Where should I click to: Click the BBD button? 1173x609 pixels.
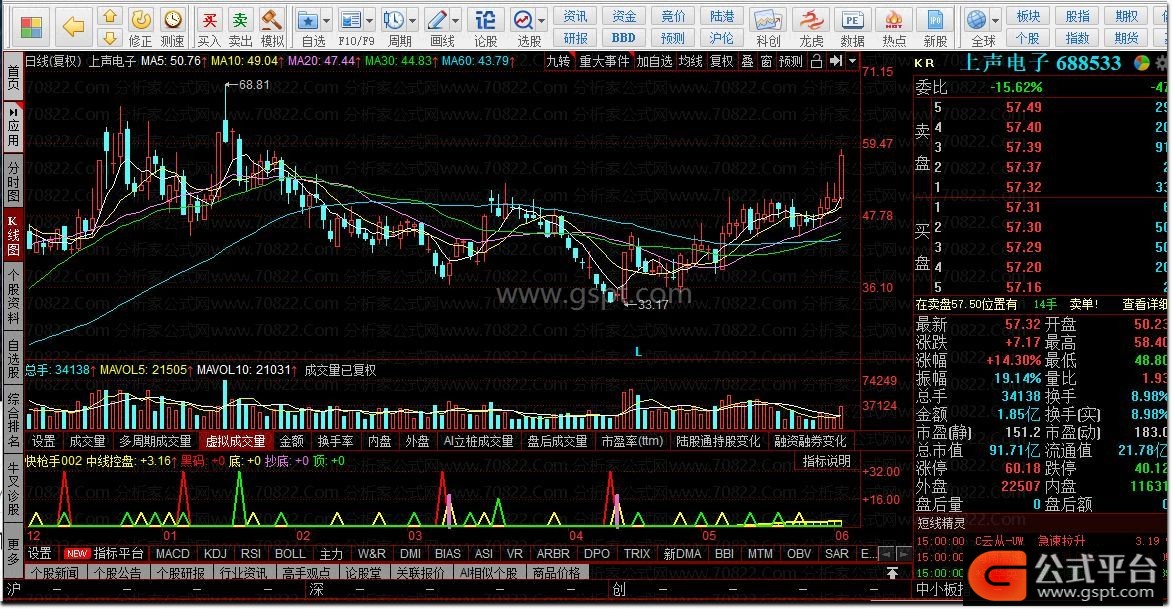tap(624, 37)
